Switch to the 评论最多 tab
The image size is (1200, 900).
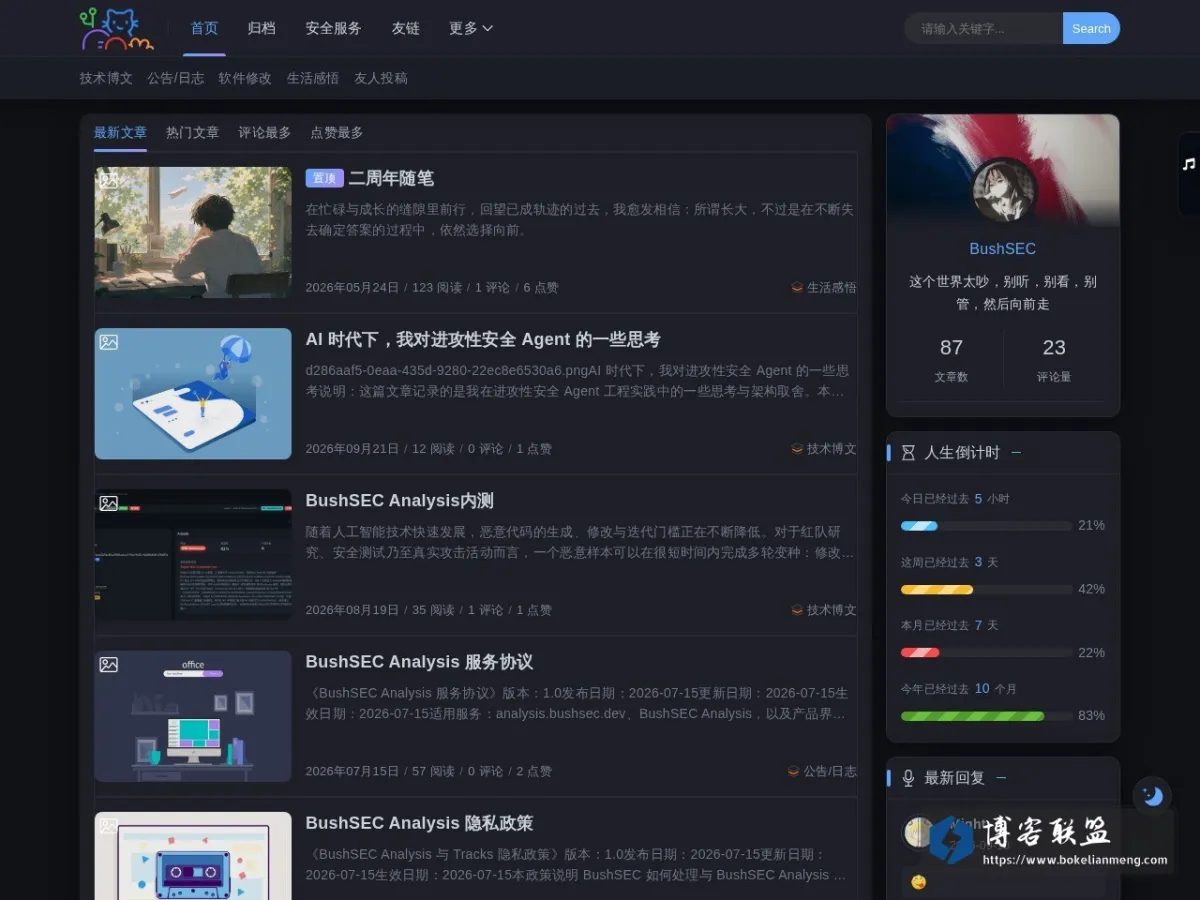coord(264,132)
